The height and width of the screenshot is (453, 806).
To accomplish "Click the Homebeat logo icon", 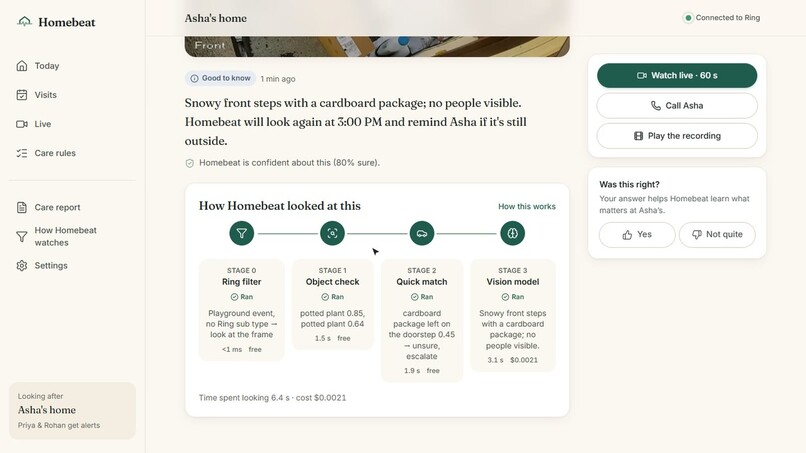I will pos(24,22).
